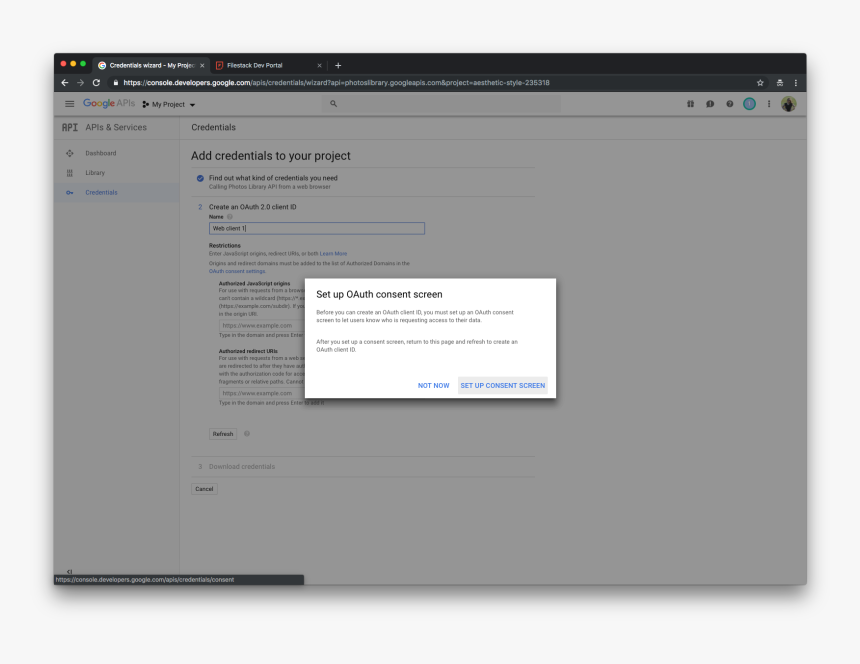860x664 pixels.
Task: Click the browser forward arrow
Action: tap(81, 83)
